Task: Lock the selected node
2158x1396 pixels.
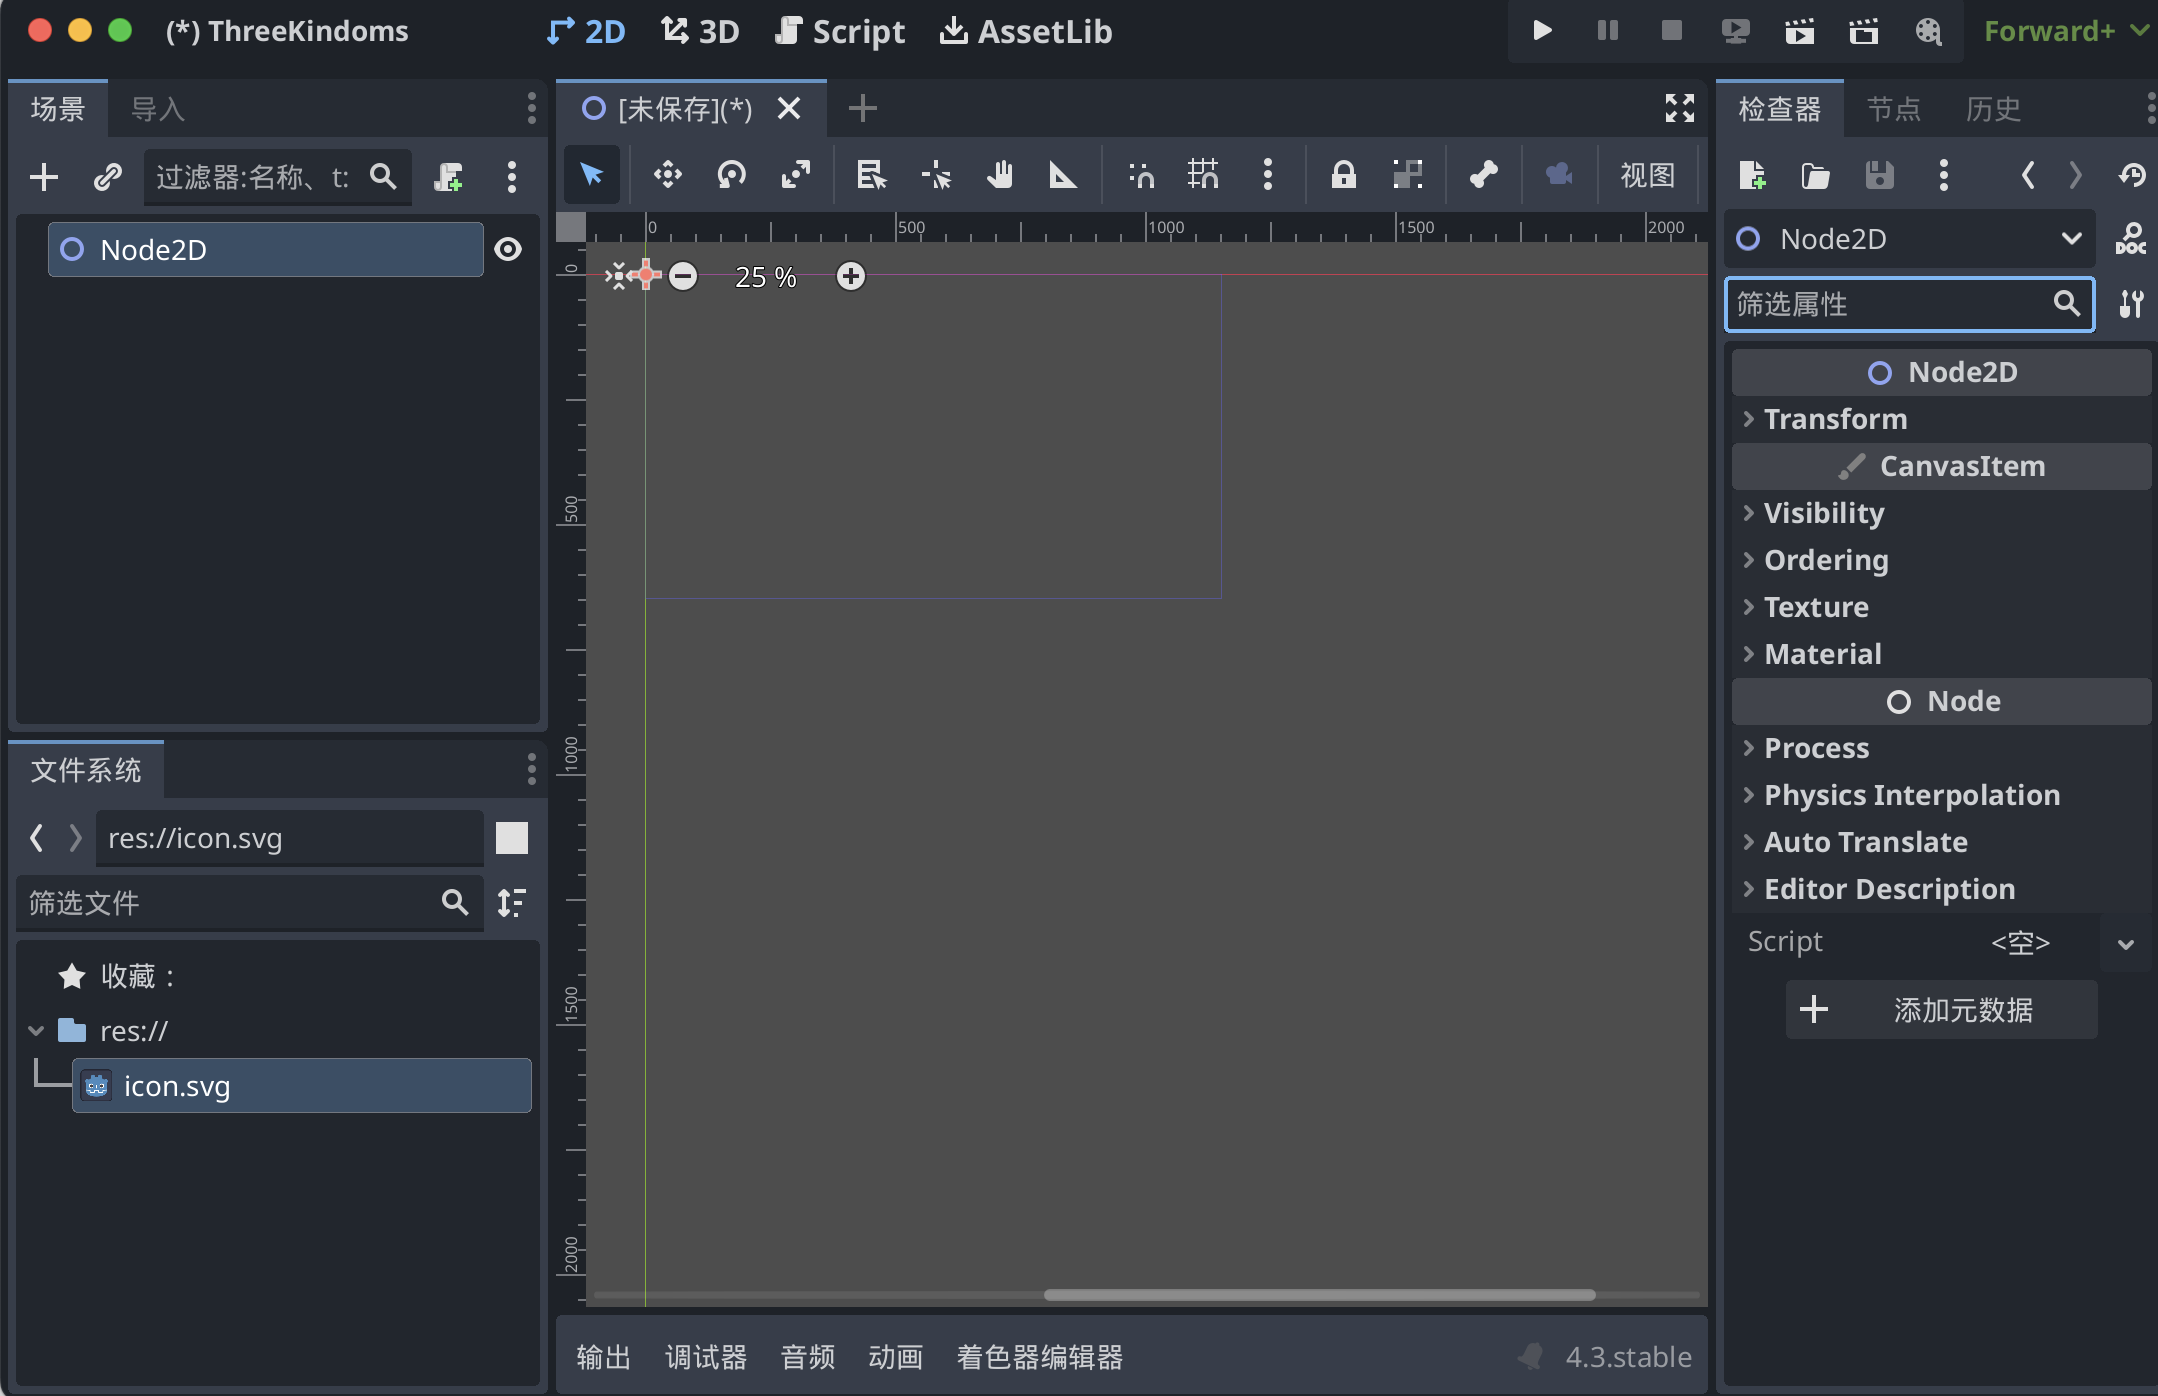Action: pyautogui.click(x=1343, y=175)
